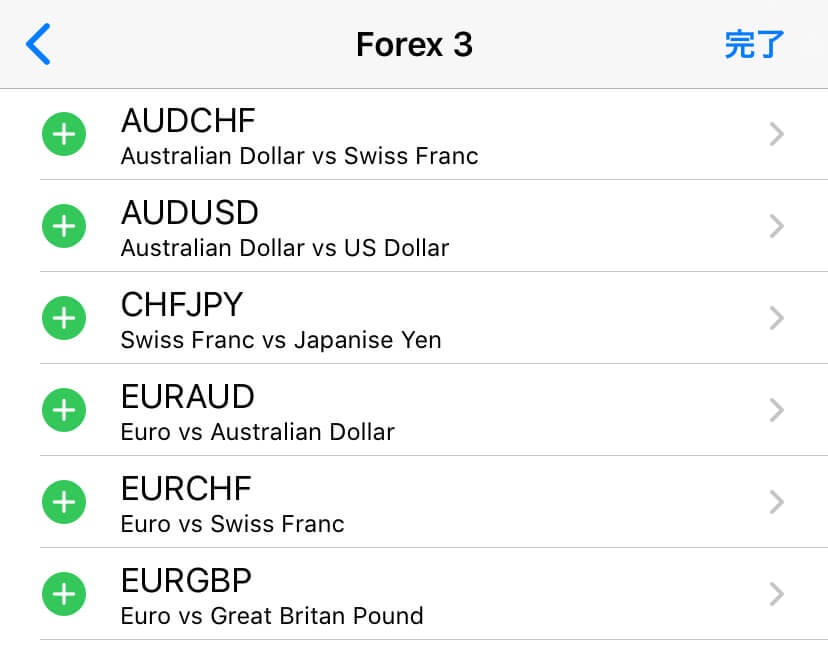Viewport: 828px width, 650px height.
Task: Open EURAUD details chevron
Action: [x=776, y=410]
